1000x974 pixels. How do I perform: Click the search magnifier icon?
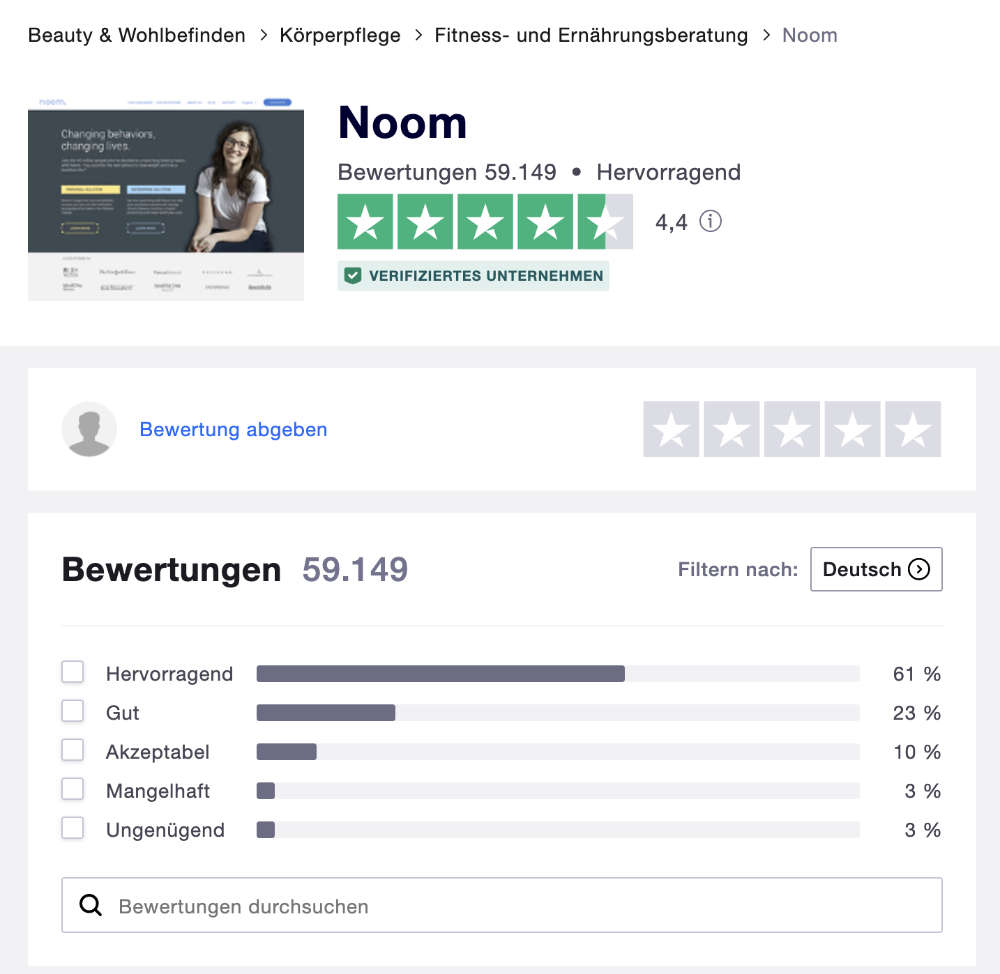click(91, 905)
